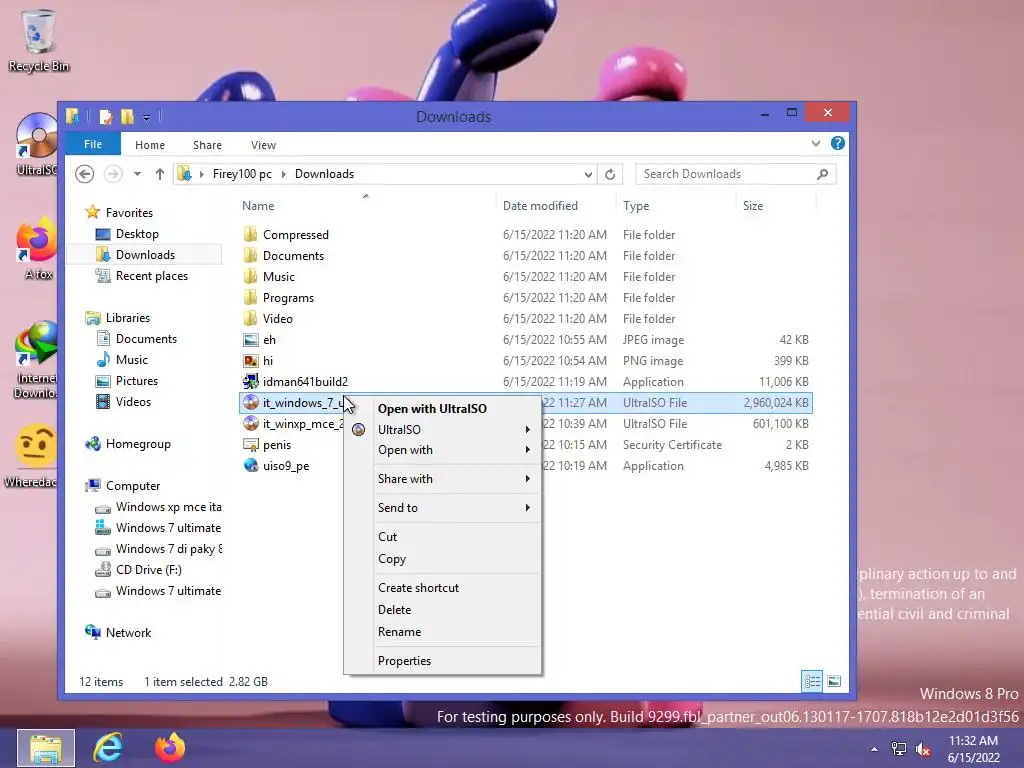Open Properties from the context menu

point(443,661)
